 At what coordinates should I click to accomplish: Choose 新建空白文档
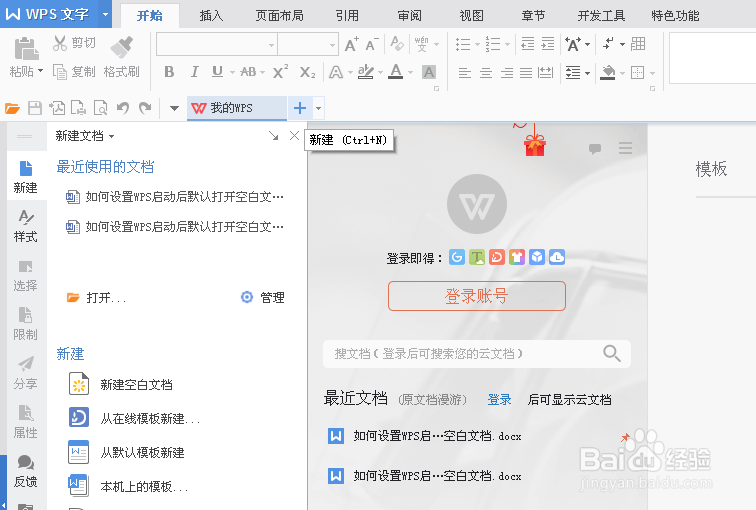[121, 384]
